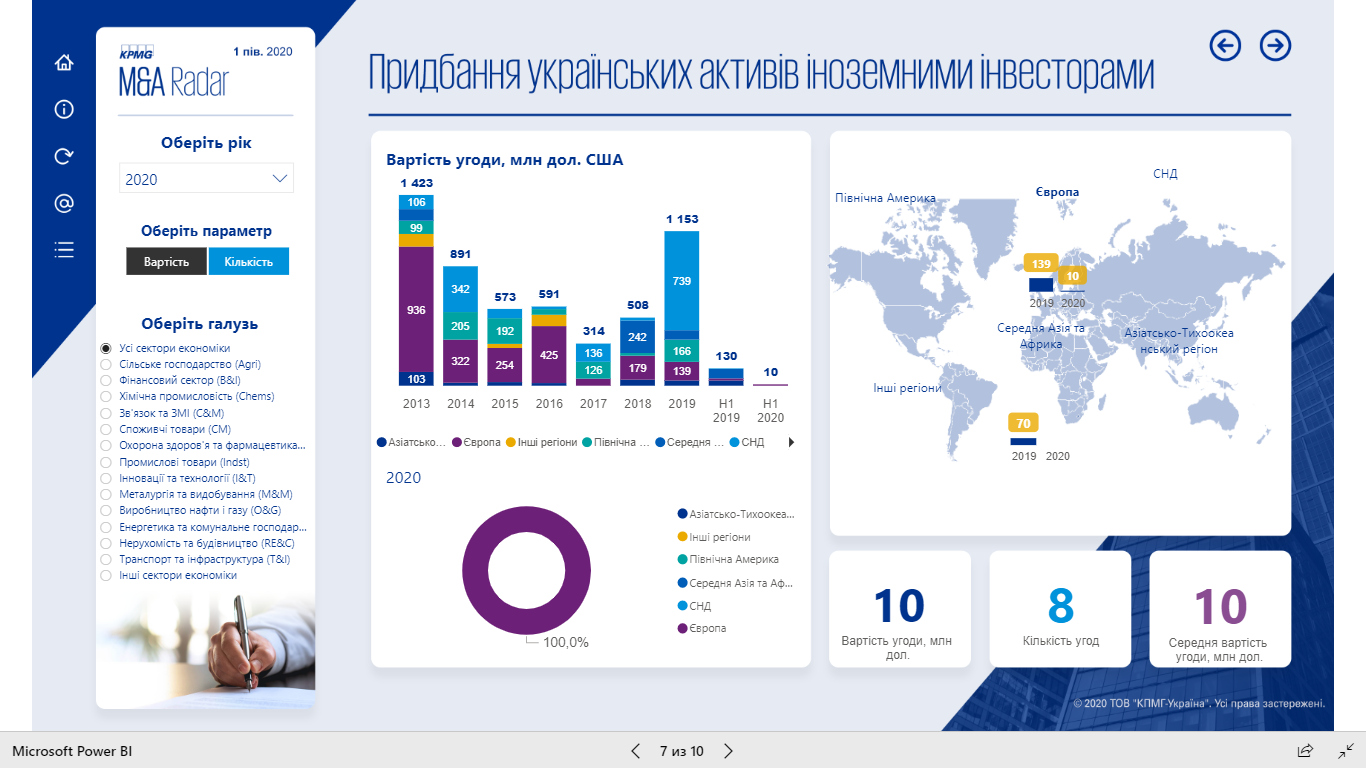
Task: Open the year dropdown showing 2020
Action: 206,179
